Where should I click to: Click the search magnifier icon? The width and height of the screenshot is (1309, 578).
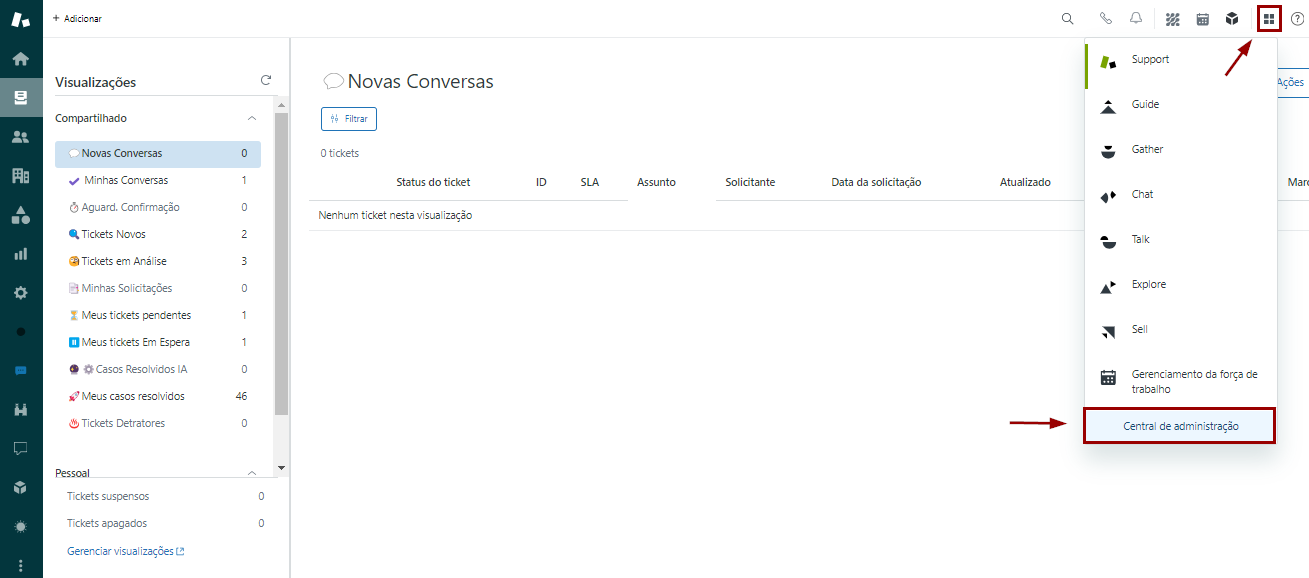coord(1067,18)
